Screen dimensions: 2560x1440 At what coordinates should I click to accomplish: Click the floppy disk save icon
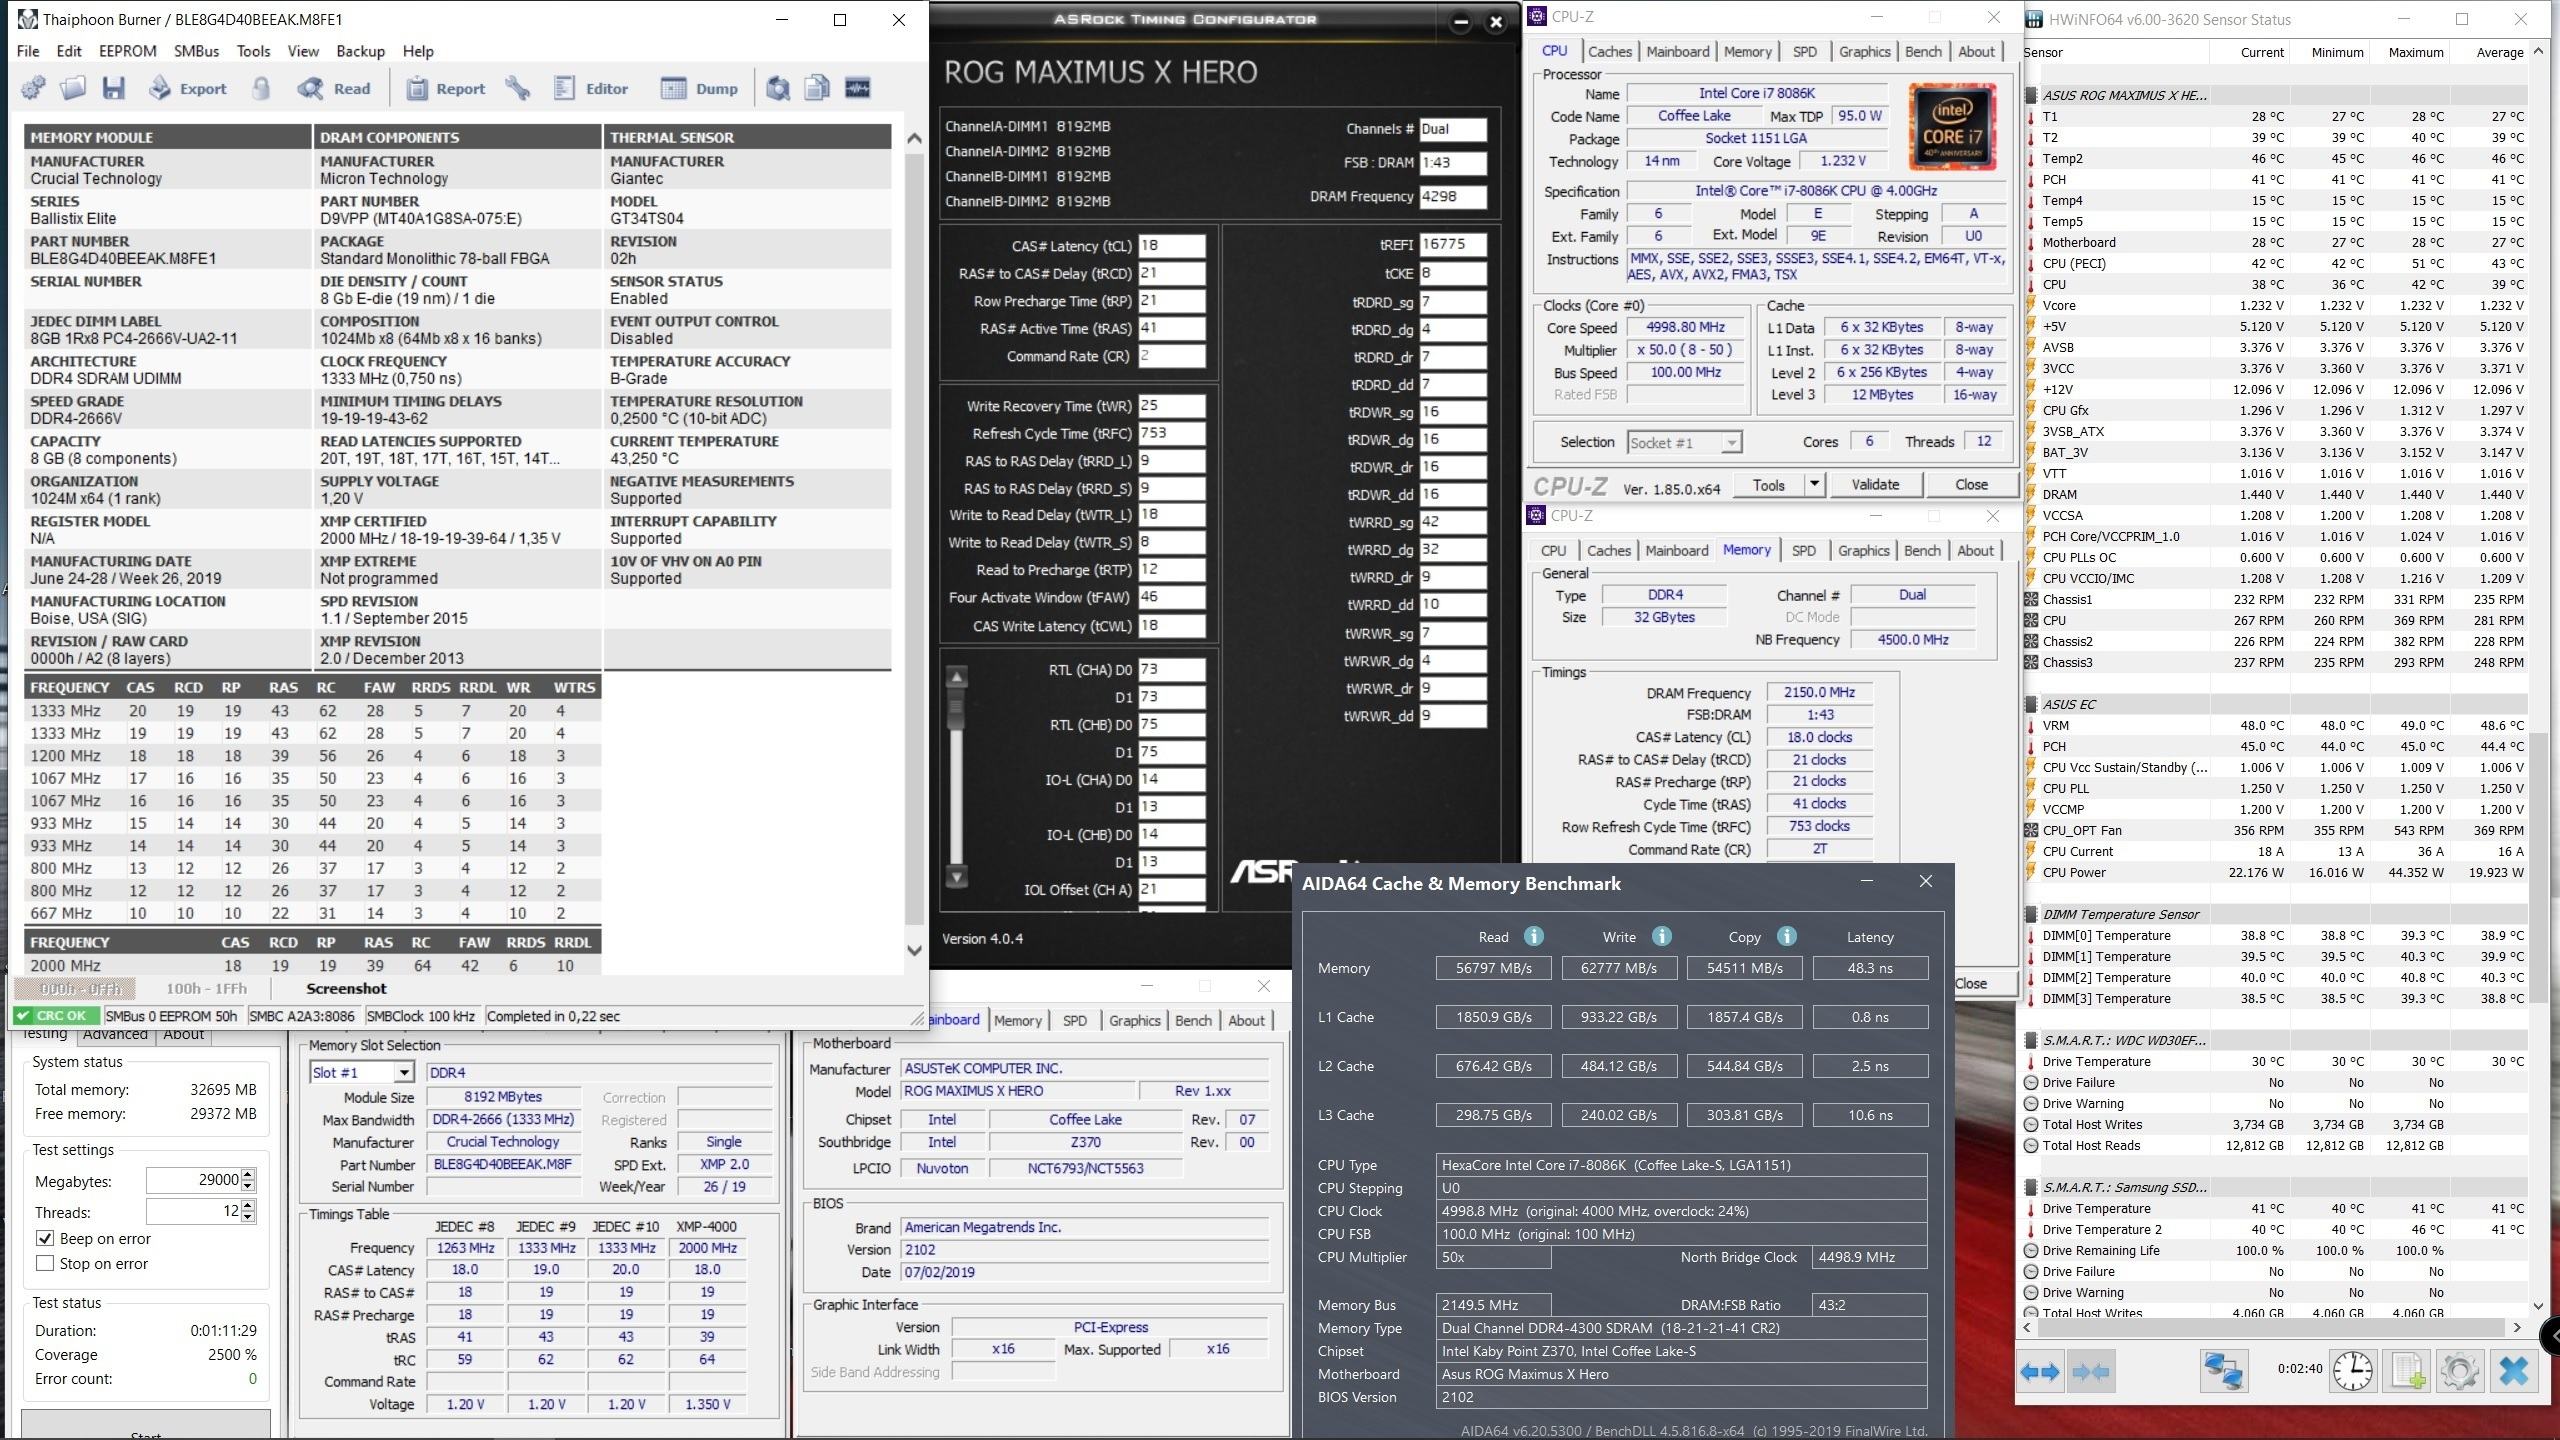click(114, 88)
